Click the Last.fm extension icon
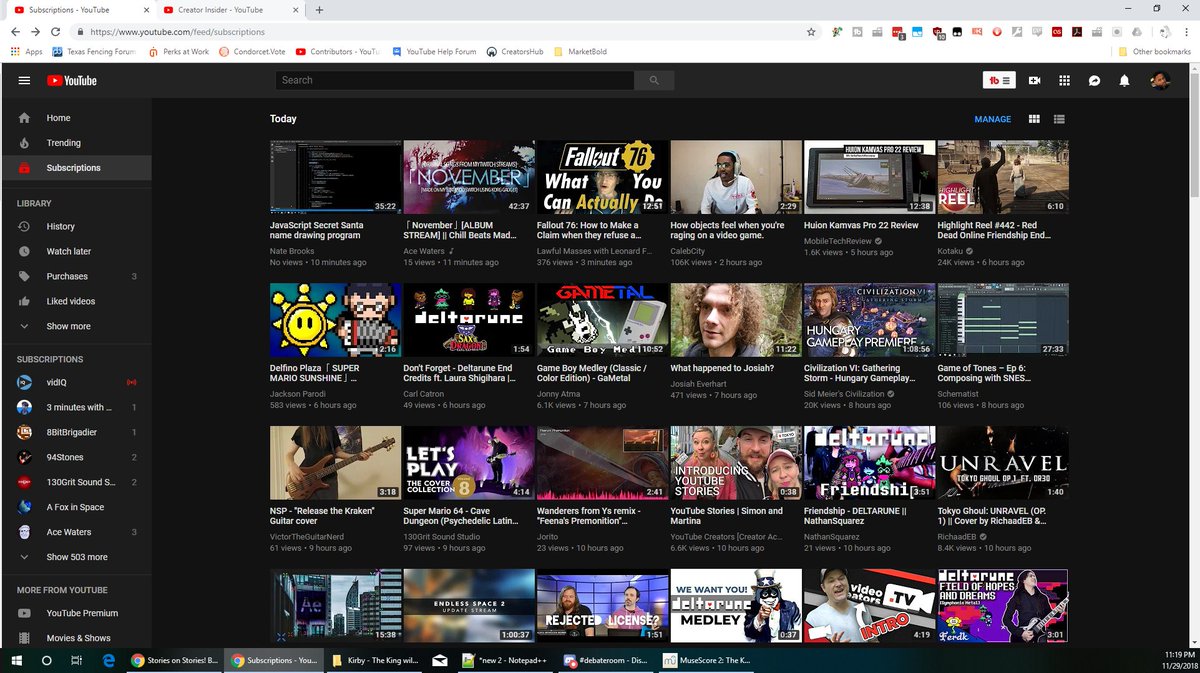 tap(1057, 32)
